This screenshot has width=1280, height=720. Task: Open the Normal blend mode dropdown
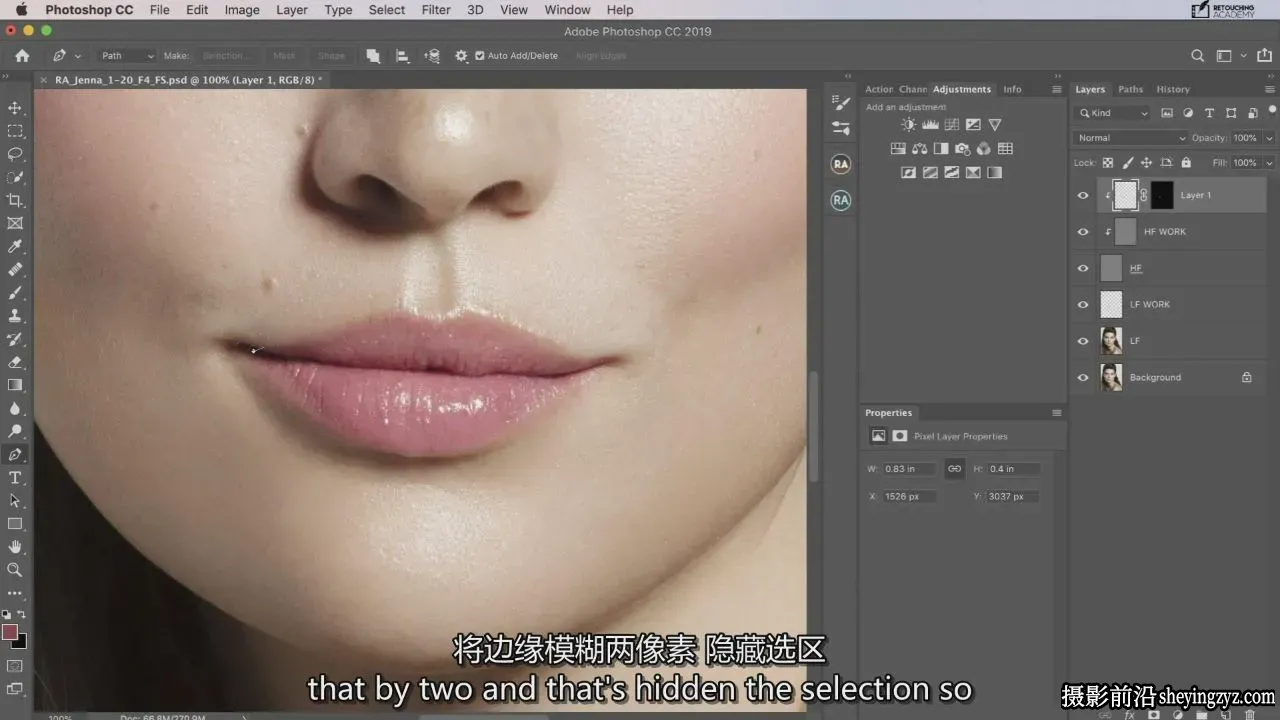(x=1130, y=138)
